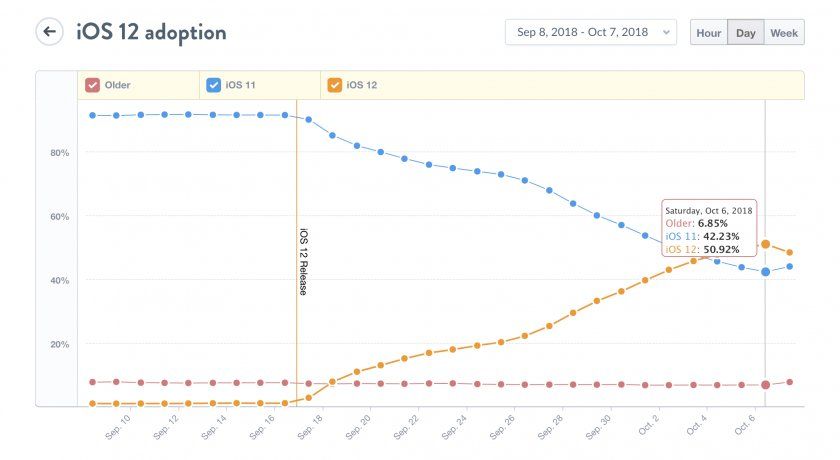Click the last iOS 11 data point
The height and width of the screenshot is (460, 840).
click(790, 266)
